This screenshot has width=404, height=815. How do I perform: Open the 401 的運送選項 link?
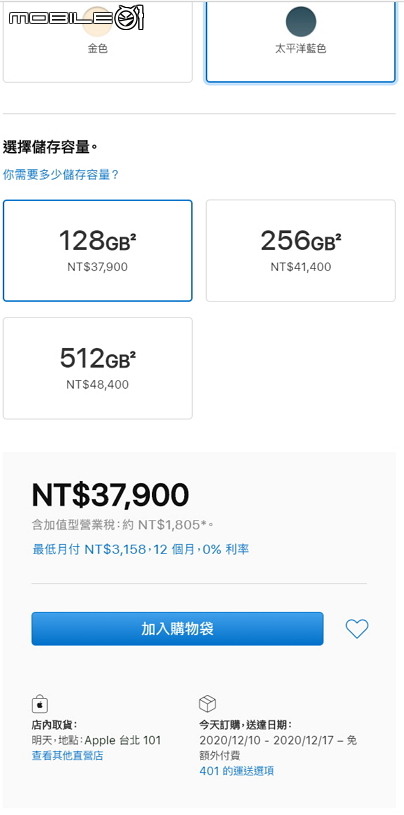pos(237,771)
